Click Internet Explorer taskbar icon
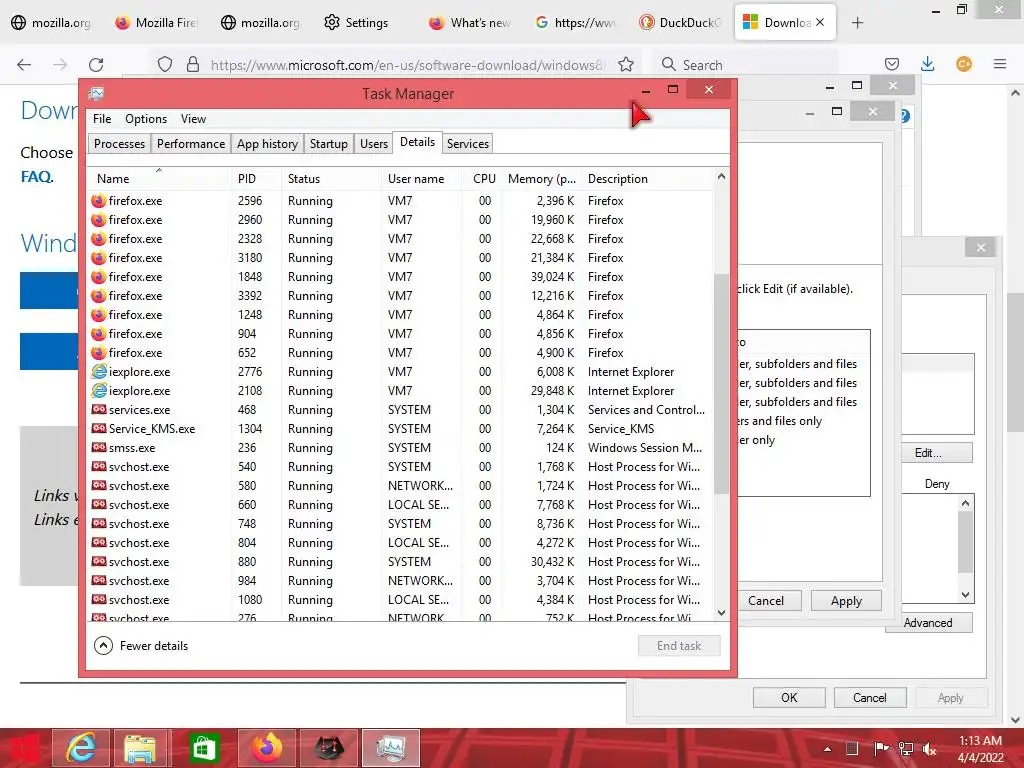This screenshot has height=768, width=1024. (x=81, y=748)
